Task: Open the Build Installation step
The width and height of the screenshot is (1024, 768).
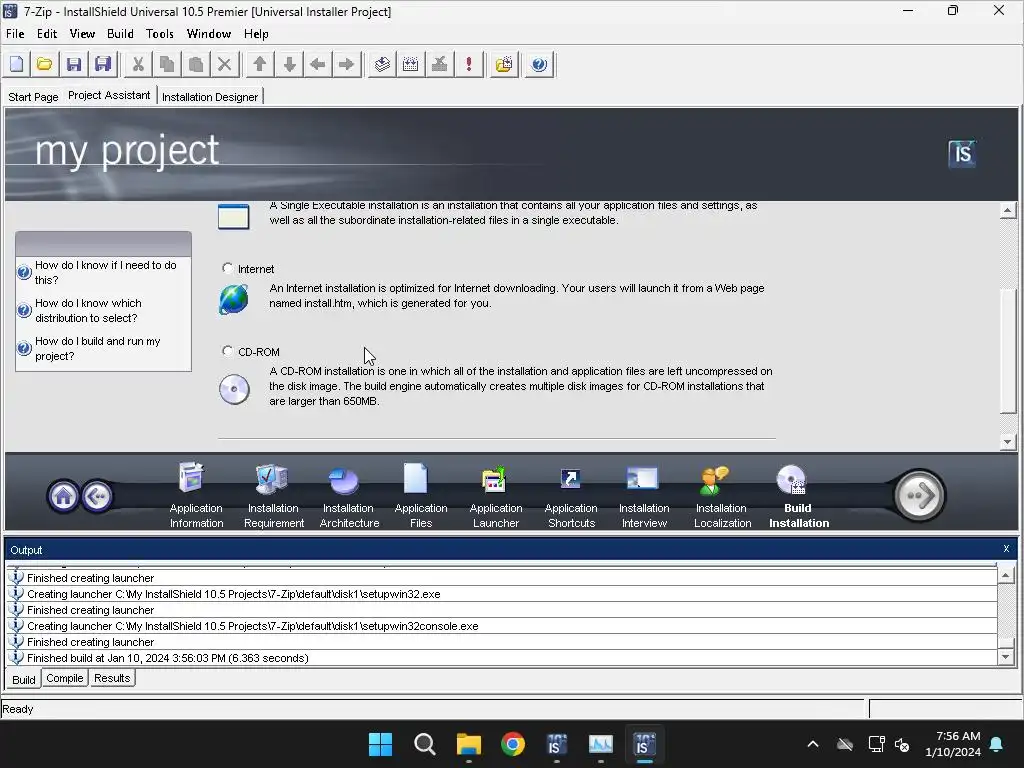Action: [798, 496]
